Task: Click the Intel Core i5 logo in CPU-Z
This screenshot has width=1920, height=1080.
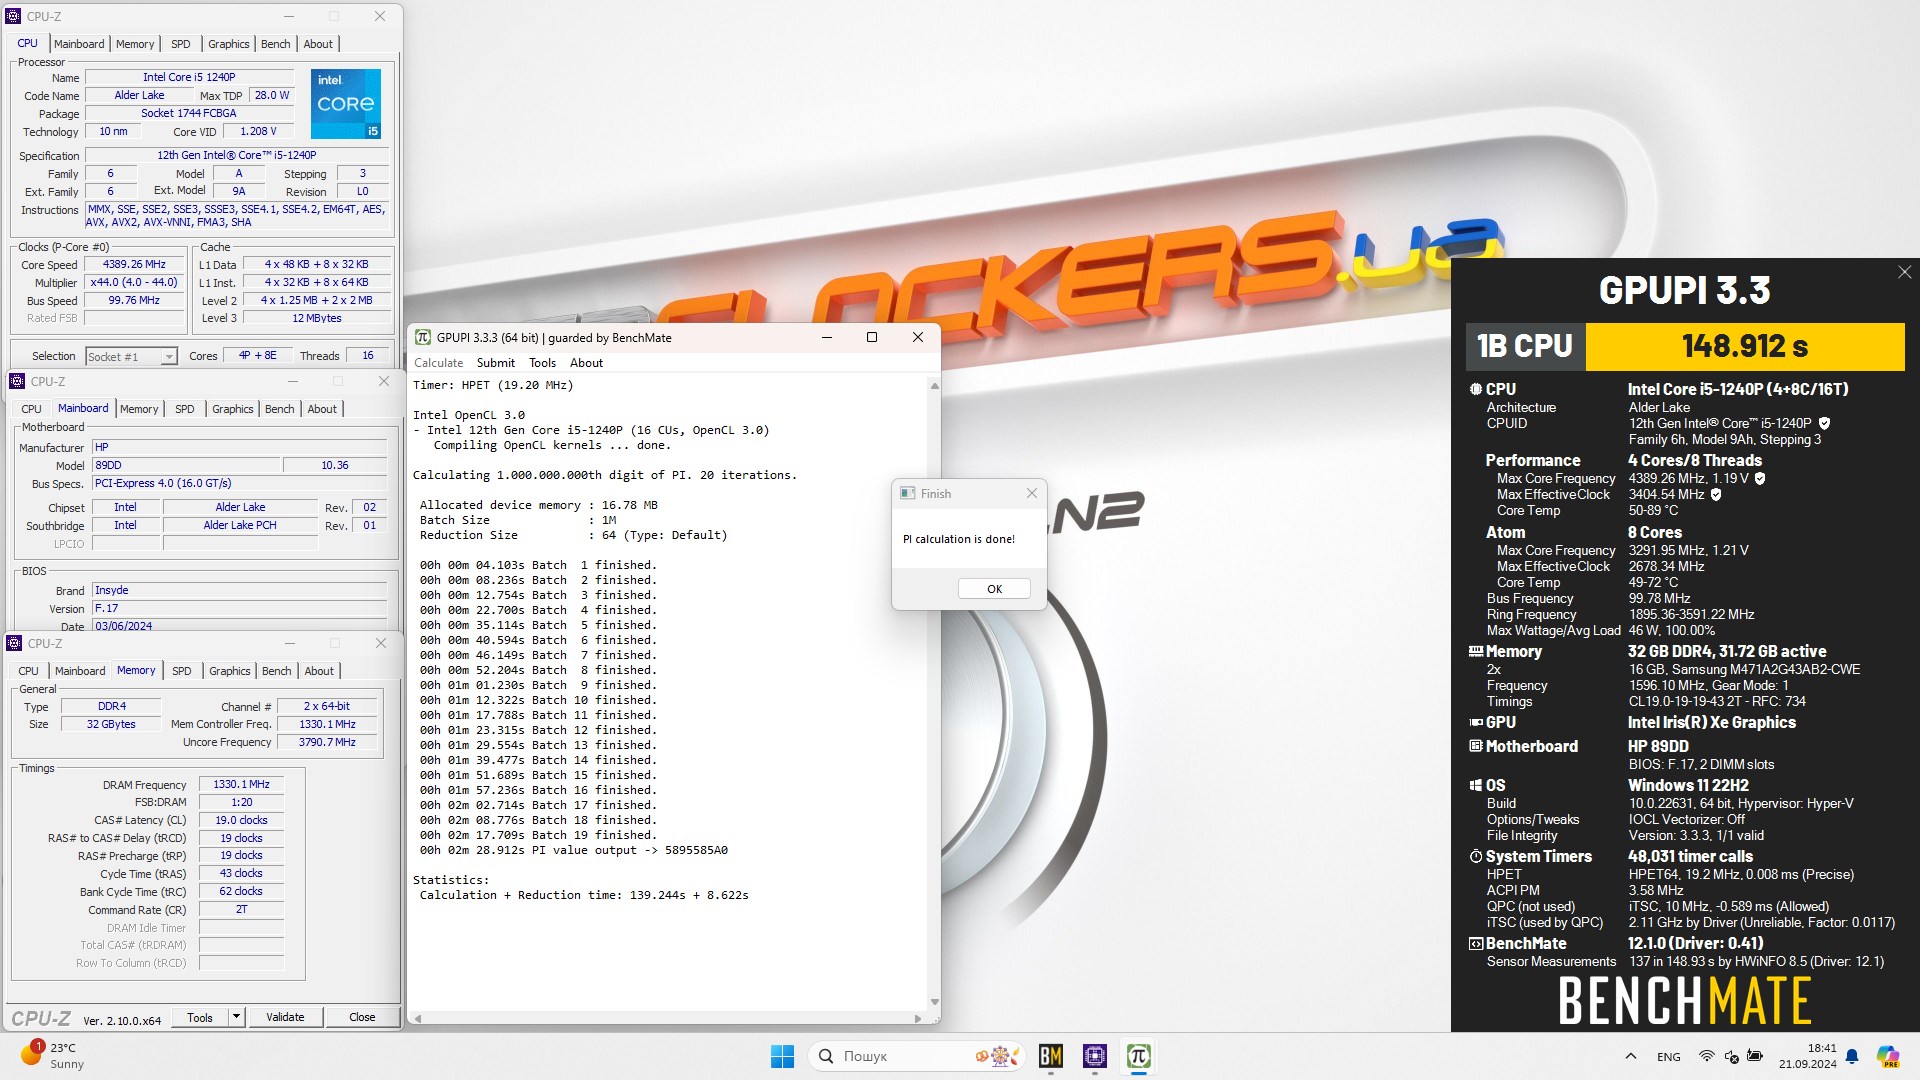Action: tap(346, 104)
